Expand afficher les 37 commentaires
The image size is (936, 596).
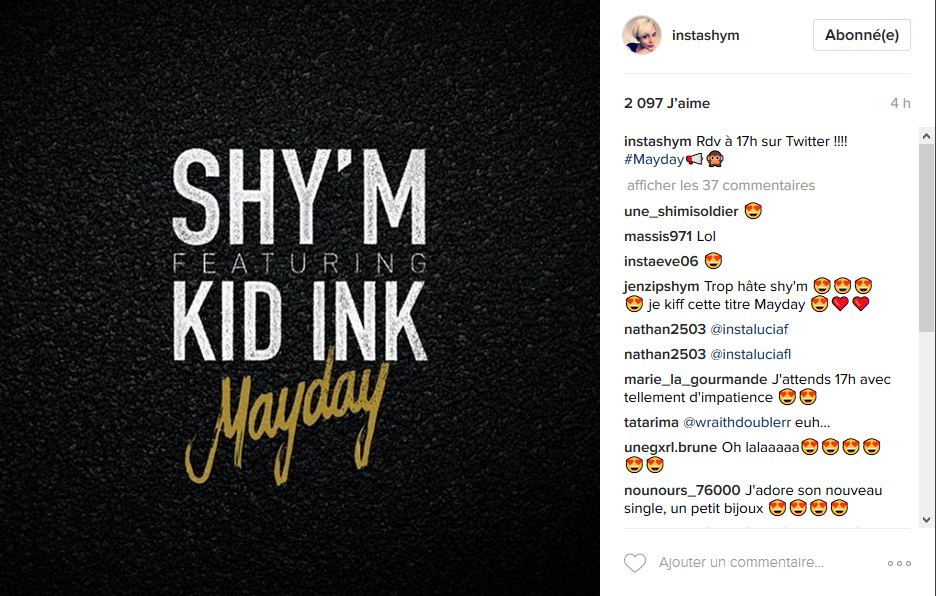tap(721, 185)
